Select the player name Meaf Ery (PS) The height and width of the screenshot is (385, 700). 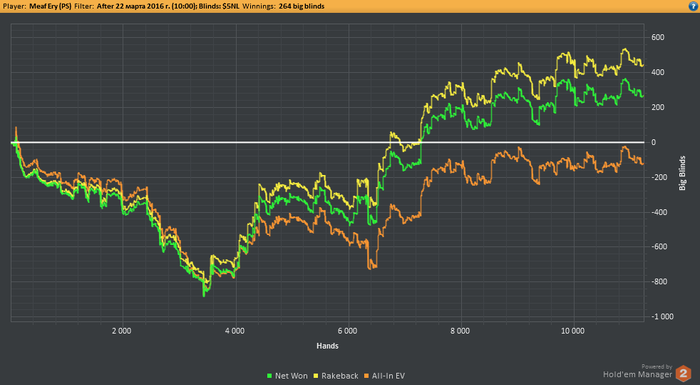click(x=50, y=6)
